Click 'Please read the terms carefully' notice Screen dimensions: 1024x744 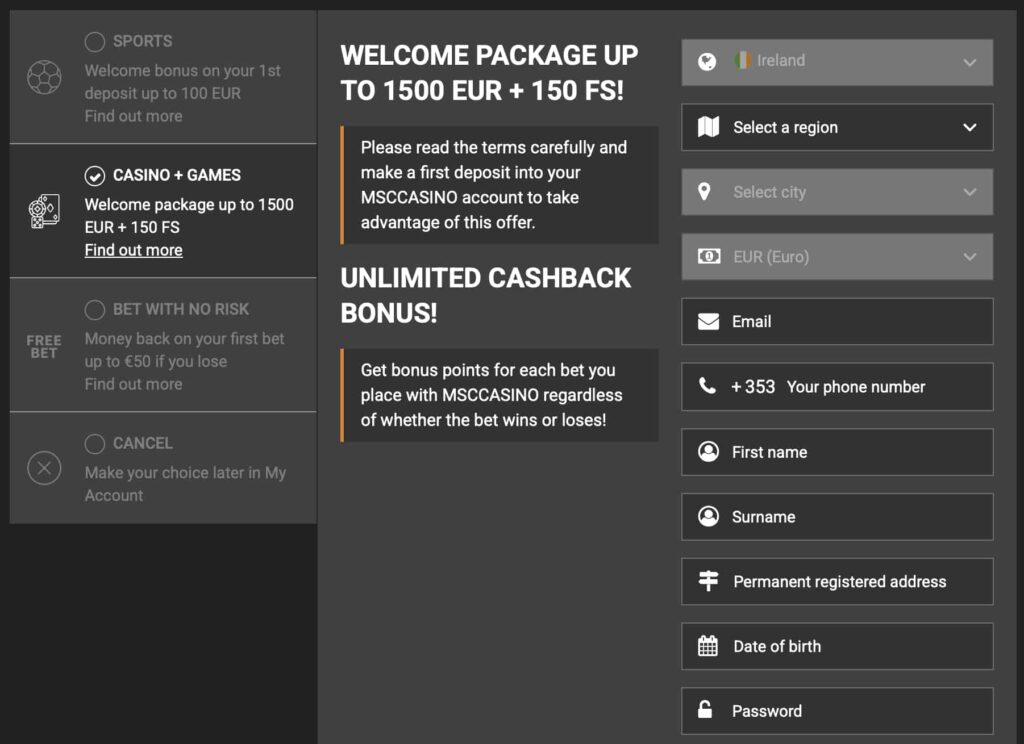click(x=500, y=185)
